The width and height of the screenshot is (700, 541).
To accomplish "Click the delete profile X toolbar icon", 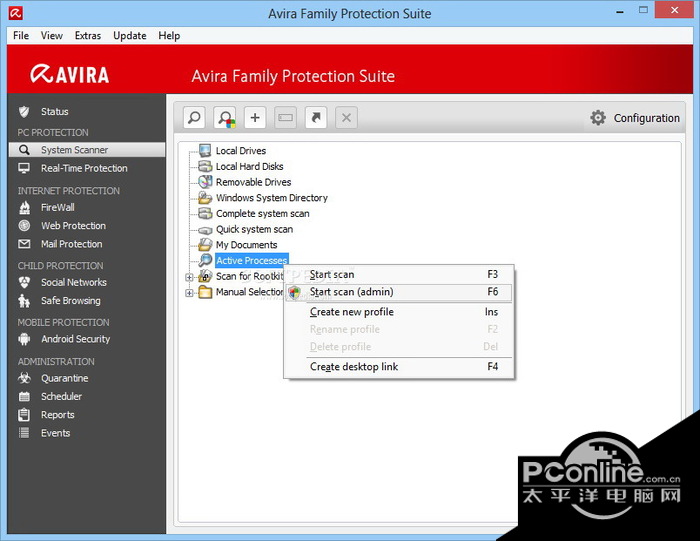I will pos(346,118).
